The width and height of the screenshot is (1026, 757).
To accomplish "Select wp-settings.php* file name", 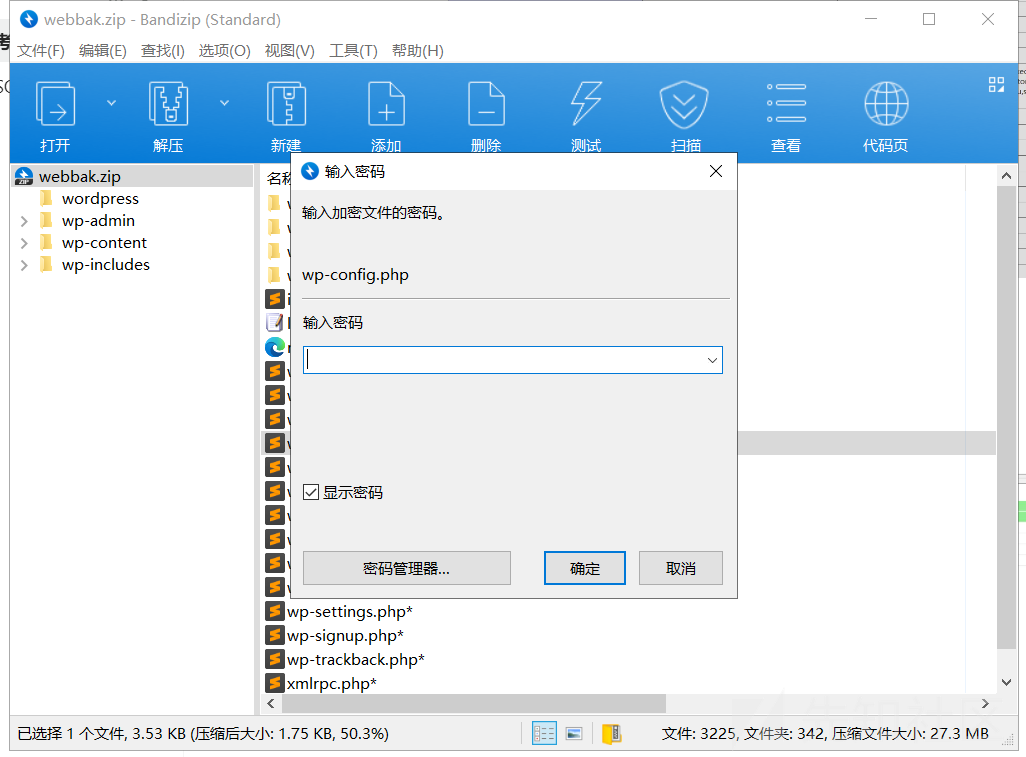I will point(350,612).
